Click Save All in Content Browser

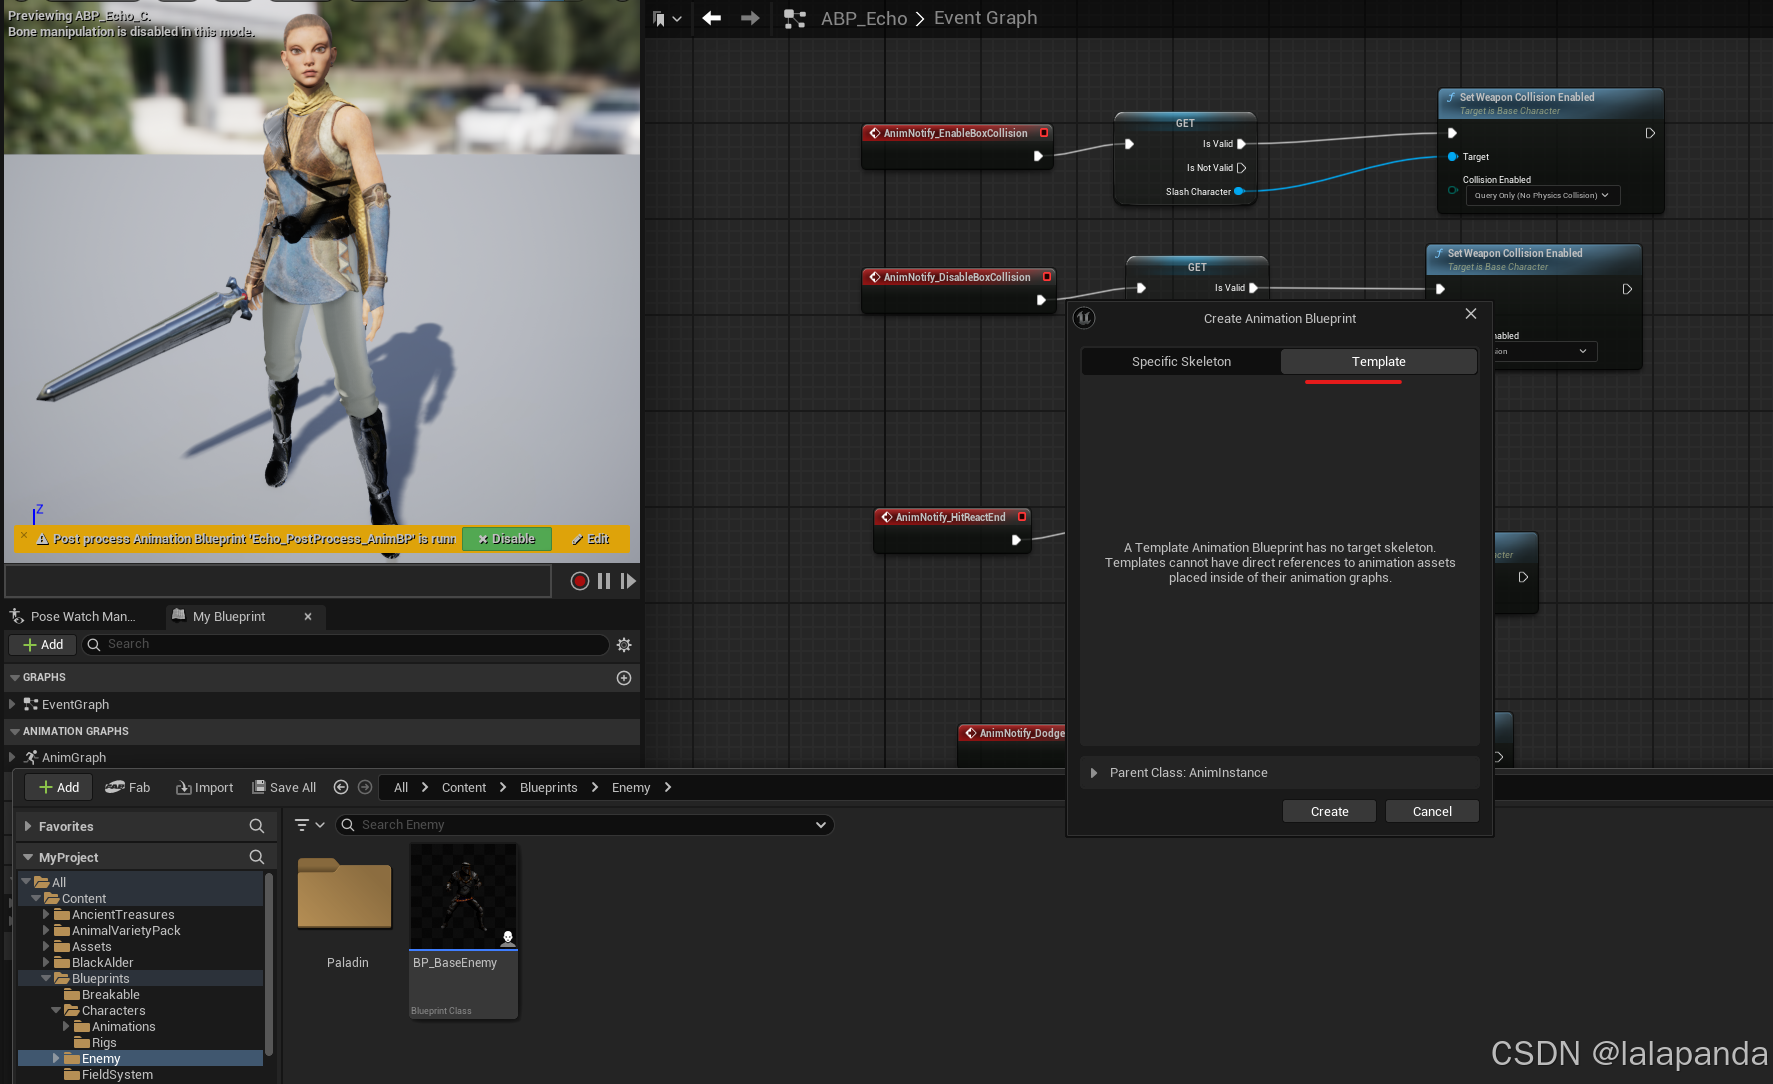pyautogui.click(x=284, y=788)
